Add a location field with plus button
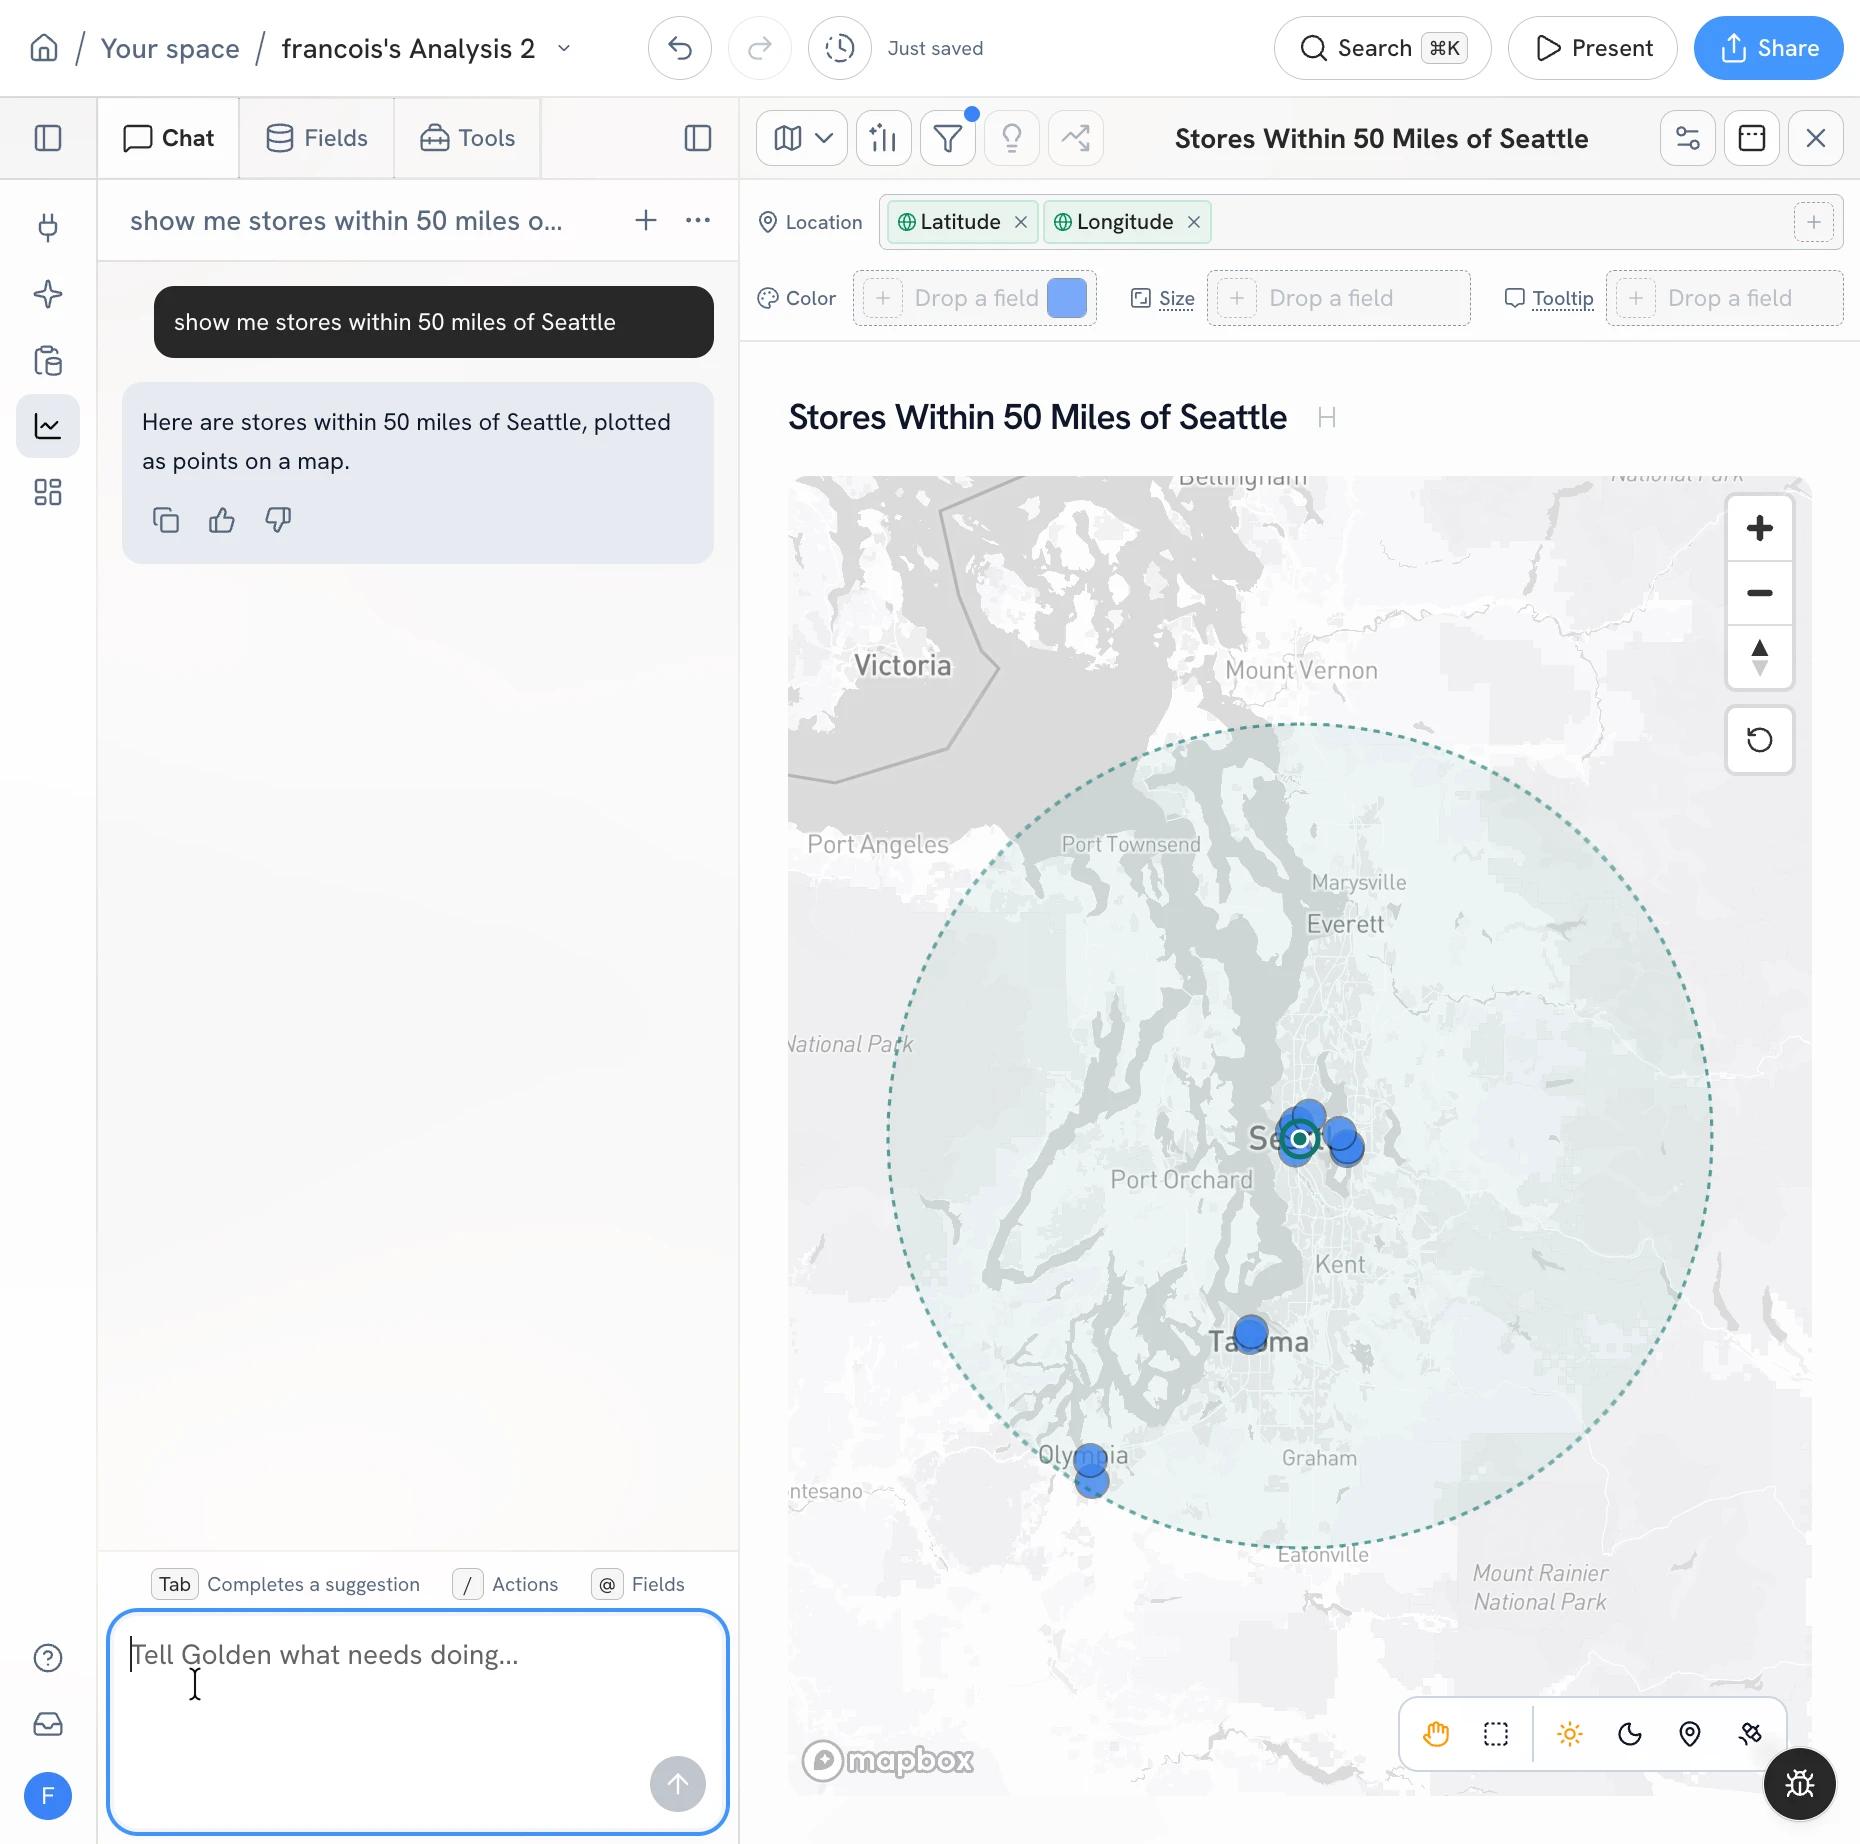 pos(1814,222)
